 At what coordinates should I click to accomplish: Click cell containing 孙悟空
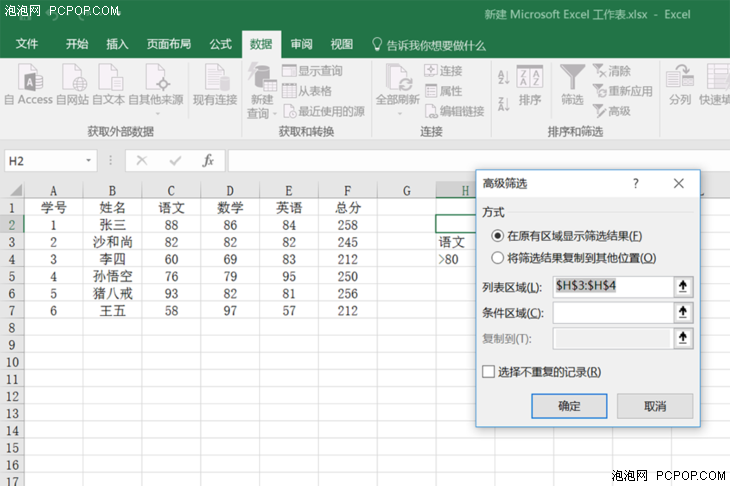click(112, 276)
